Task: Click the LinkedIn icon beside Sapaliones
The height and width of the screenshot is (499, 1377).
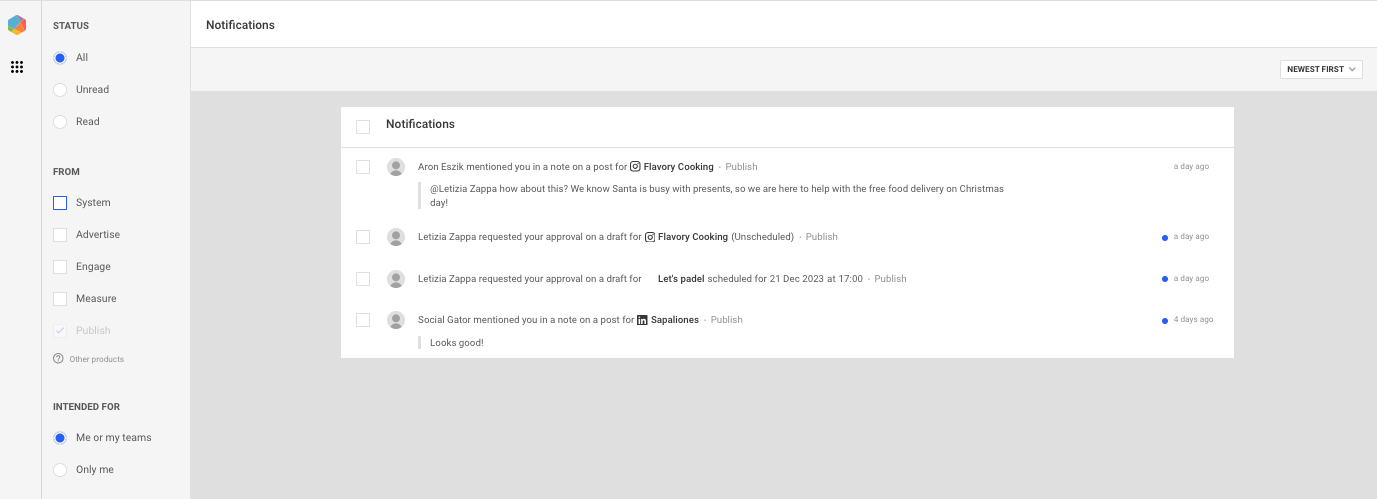Action: click(x=642, y=320)
